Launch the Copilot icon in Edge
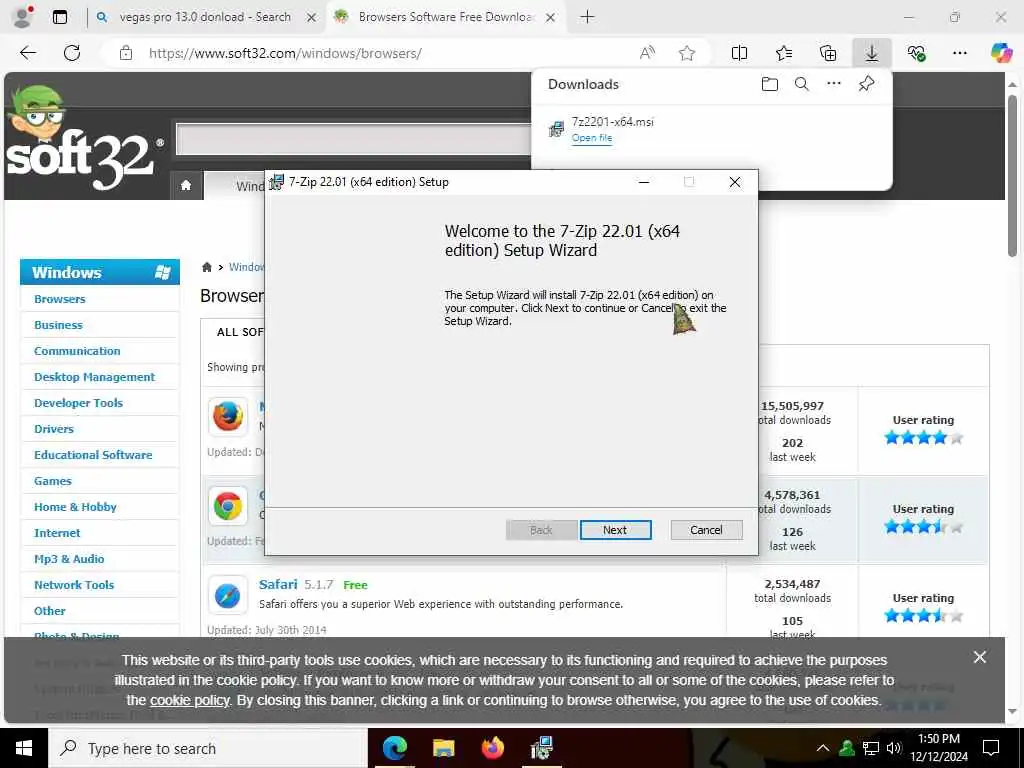1024x768 pixels. tap(1000, 53)
